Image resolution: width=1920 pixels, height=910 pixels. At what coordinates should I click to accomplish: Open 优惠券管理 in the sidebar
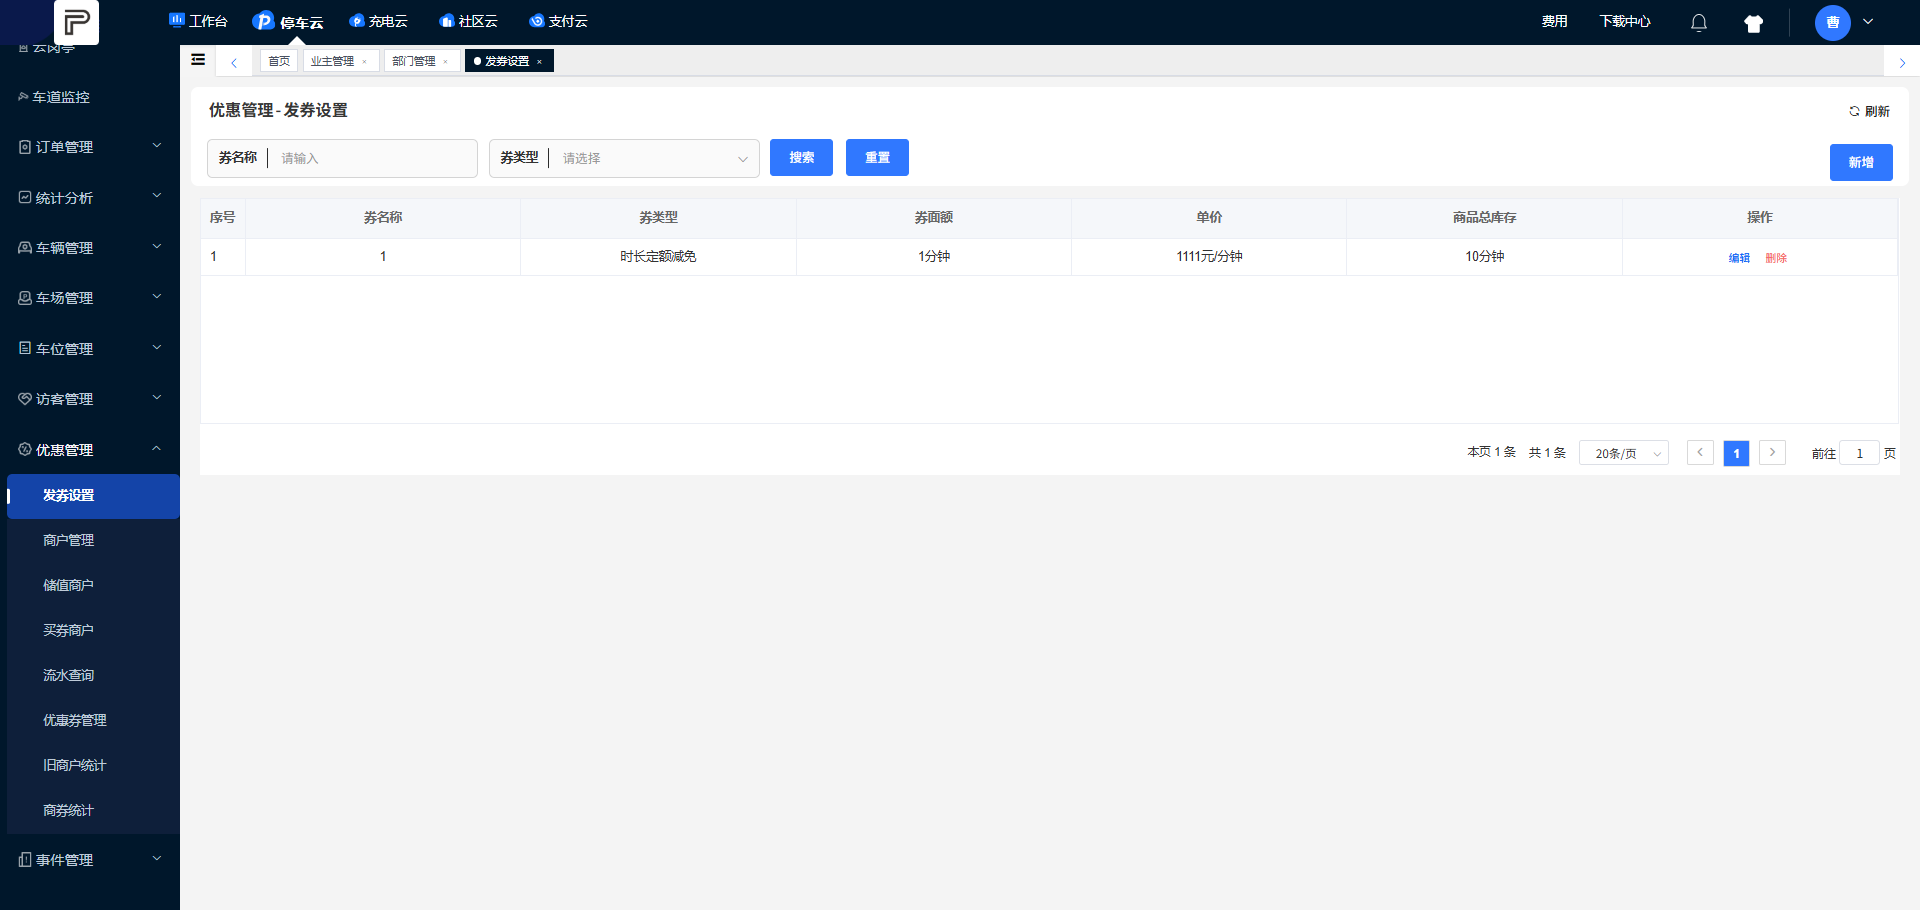coord(93,720)
